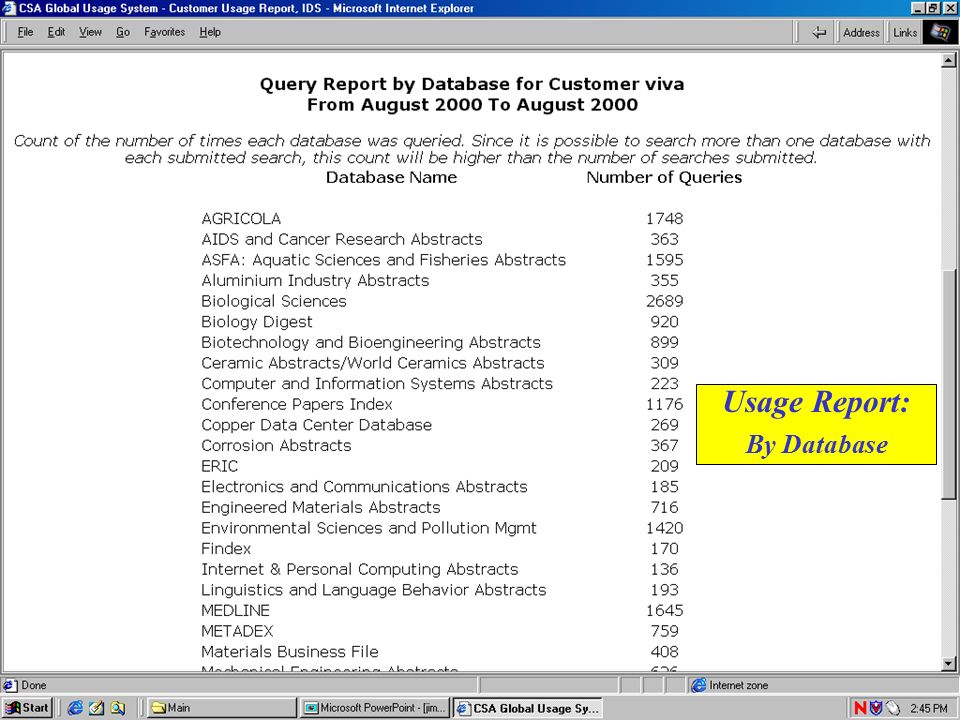
Task: Click the shield tray icon
Action: 876,708
